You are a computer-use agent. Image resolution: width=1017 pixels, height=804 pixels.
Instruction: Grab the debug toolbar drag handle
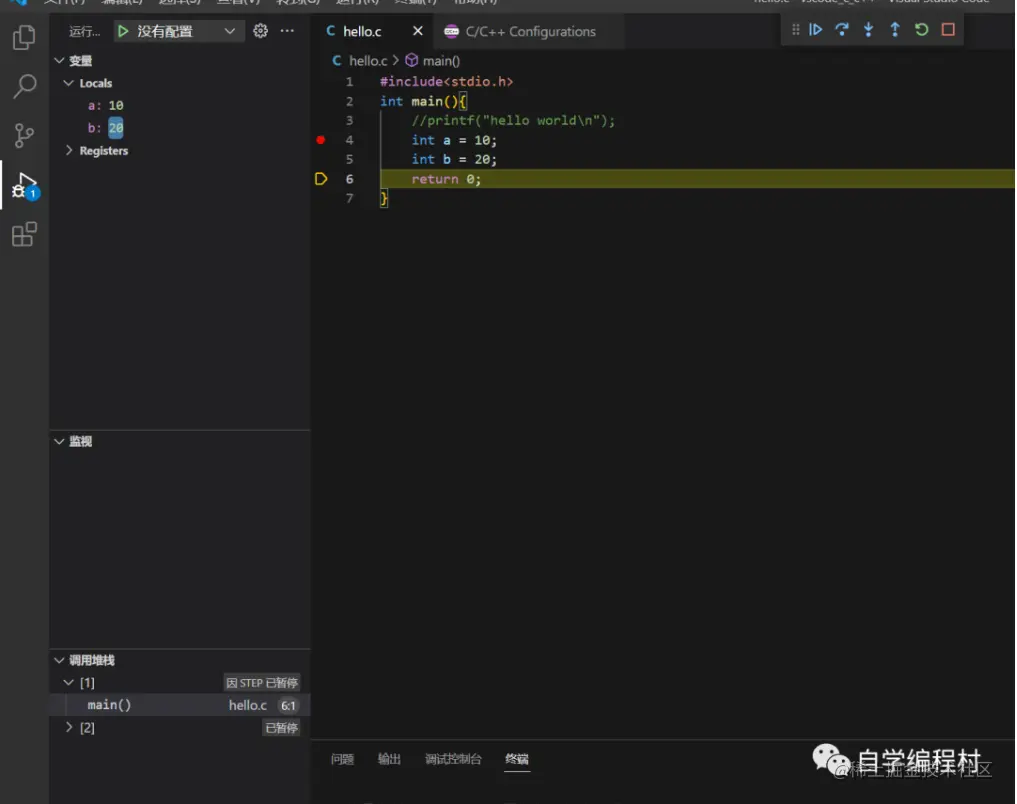795,30
